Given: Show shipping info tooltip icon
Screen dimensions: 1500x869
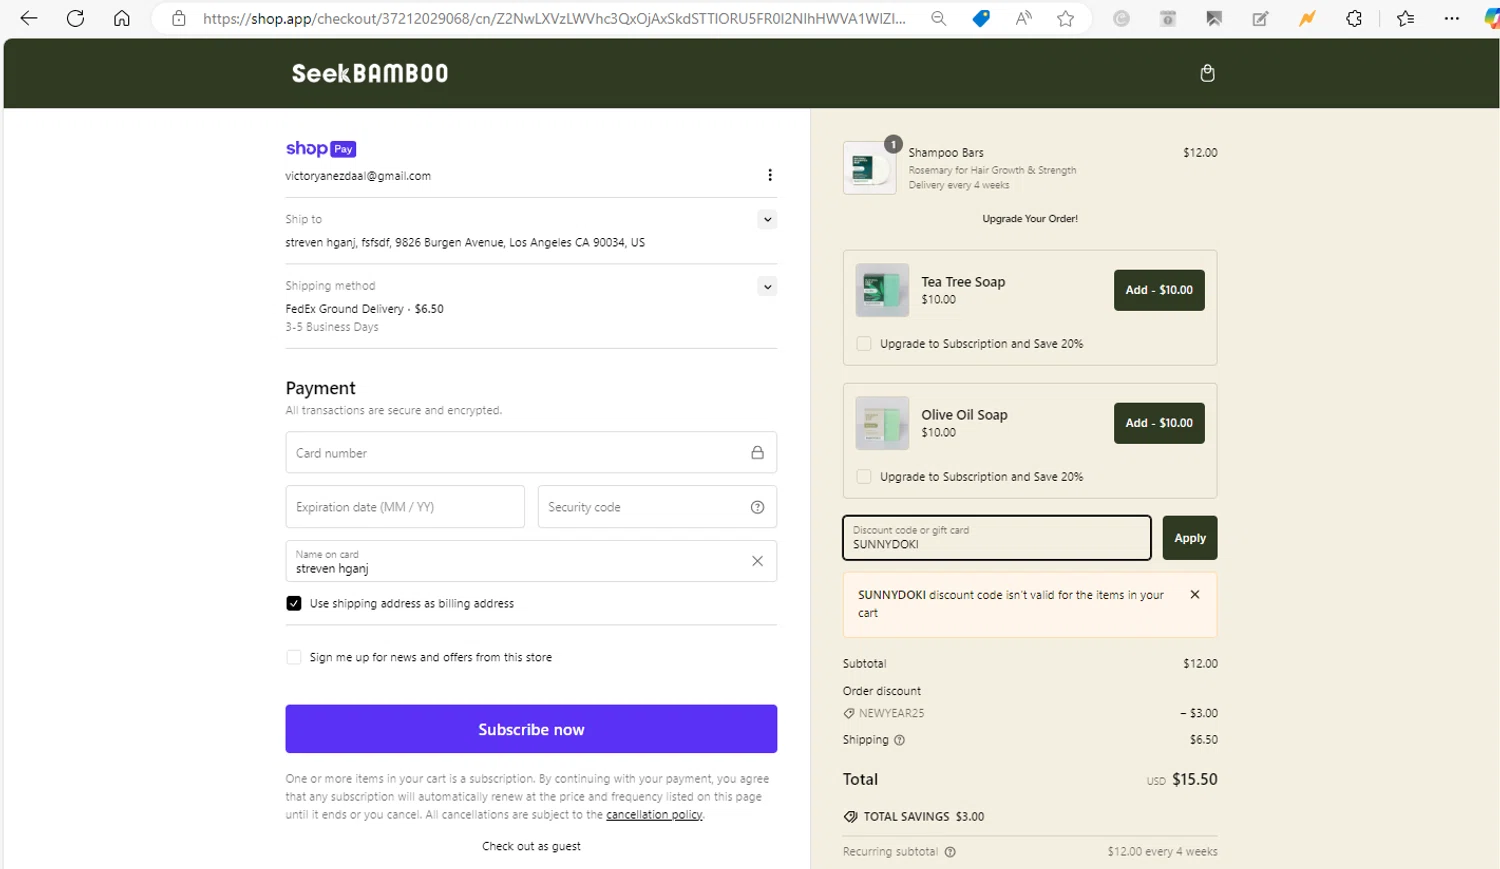Looking at the screenshot, I should [899, 740].
